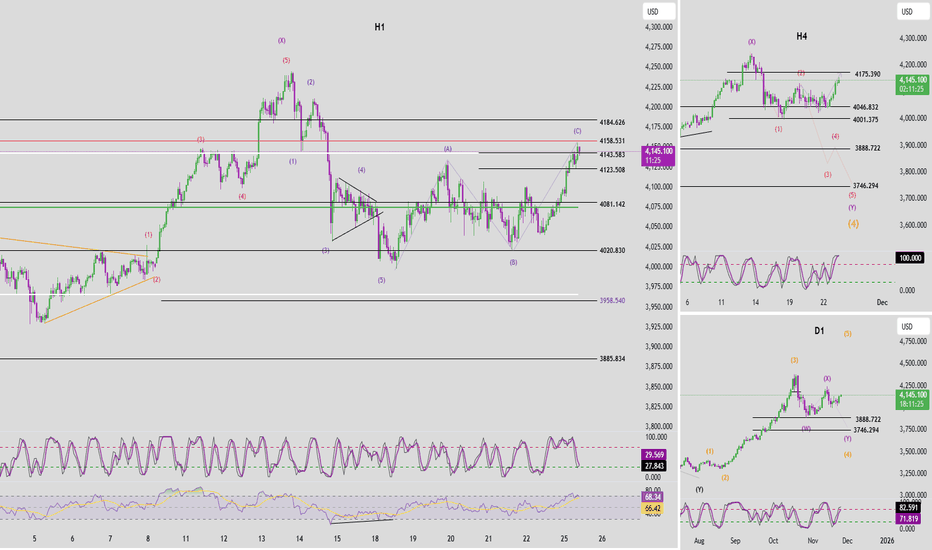932x550 pixels.
Task: Click the purple 4,145.100 price label with 11:25 countdown
Action: pyautogui.click(x=659, y=155)
